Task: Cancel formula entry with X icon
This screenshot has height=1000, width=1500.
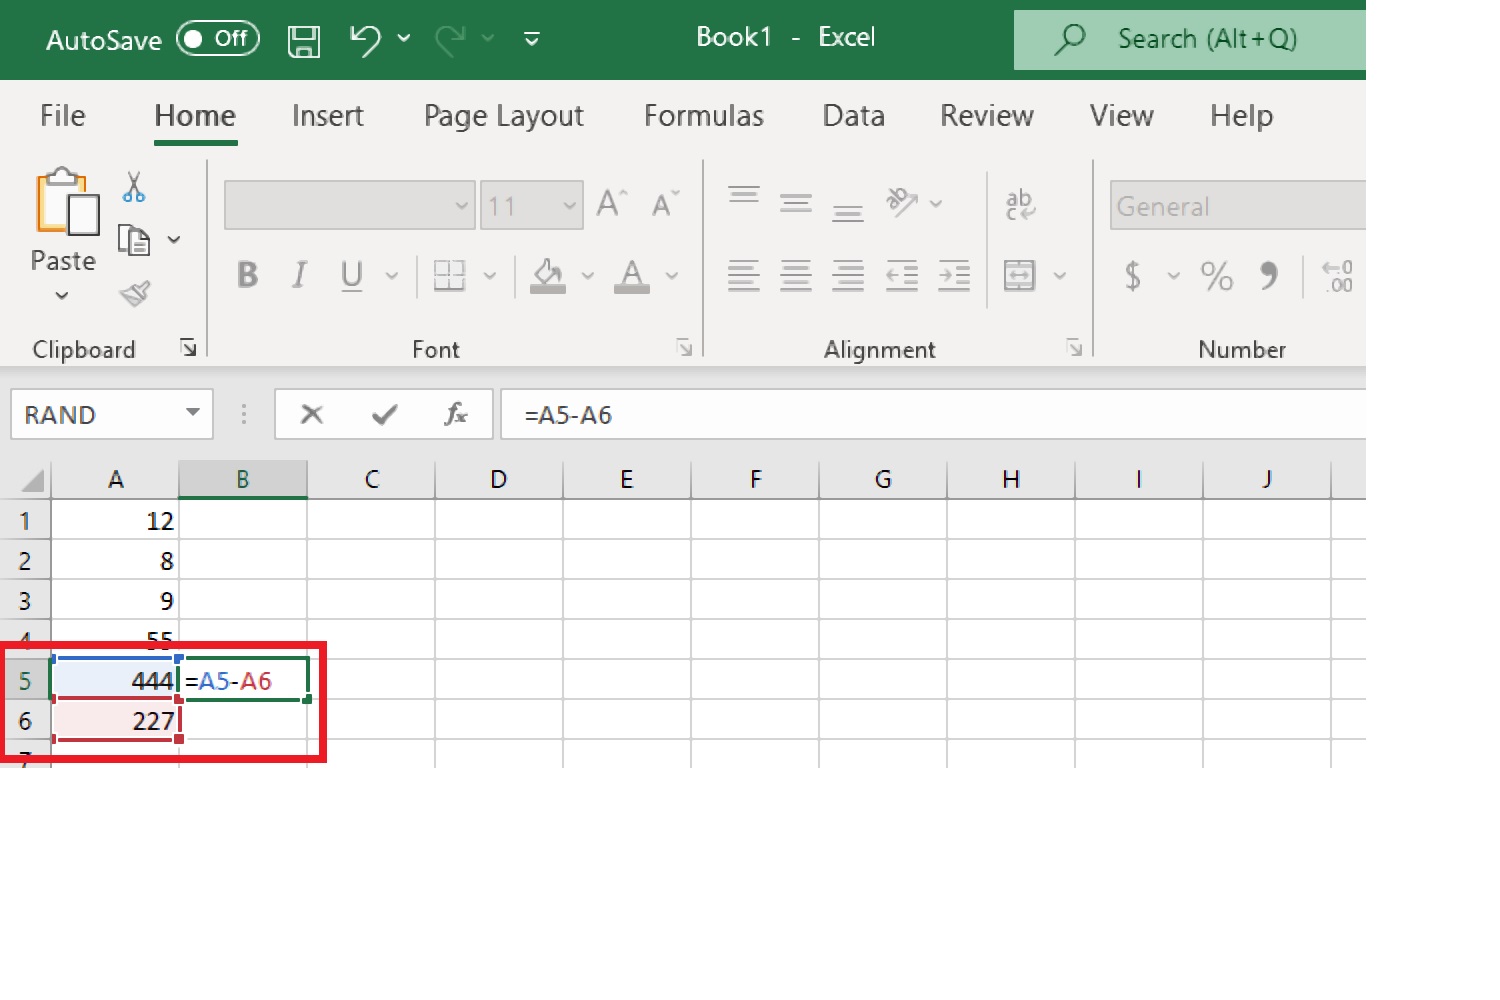Action: tap(312, 414)
